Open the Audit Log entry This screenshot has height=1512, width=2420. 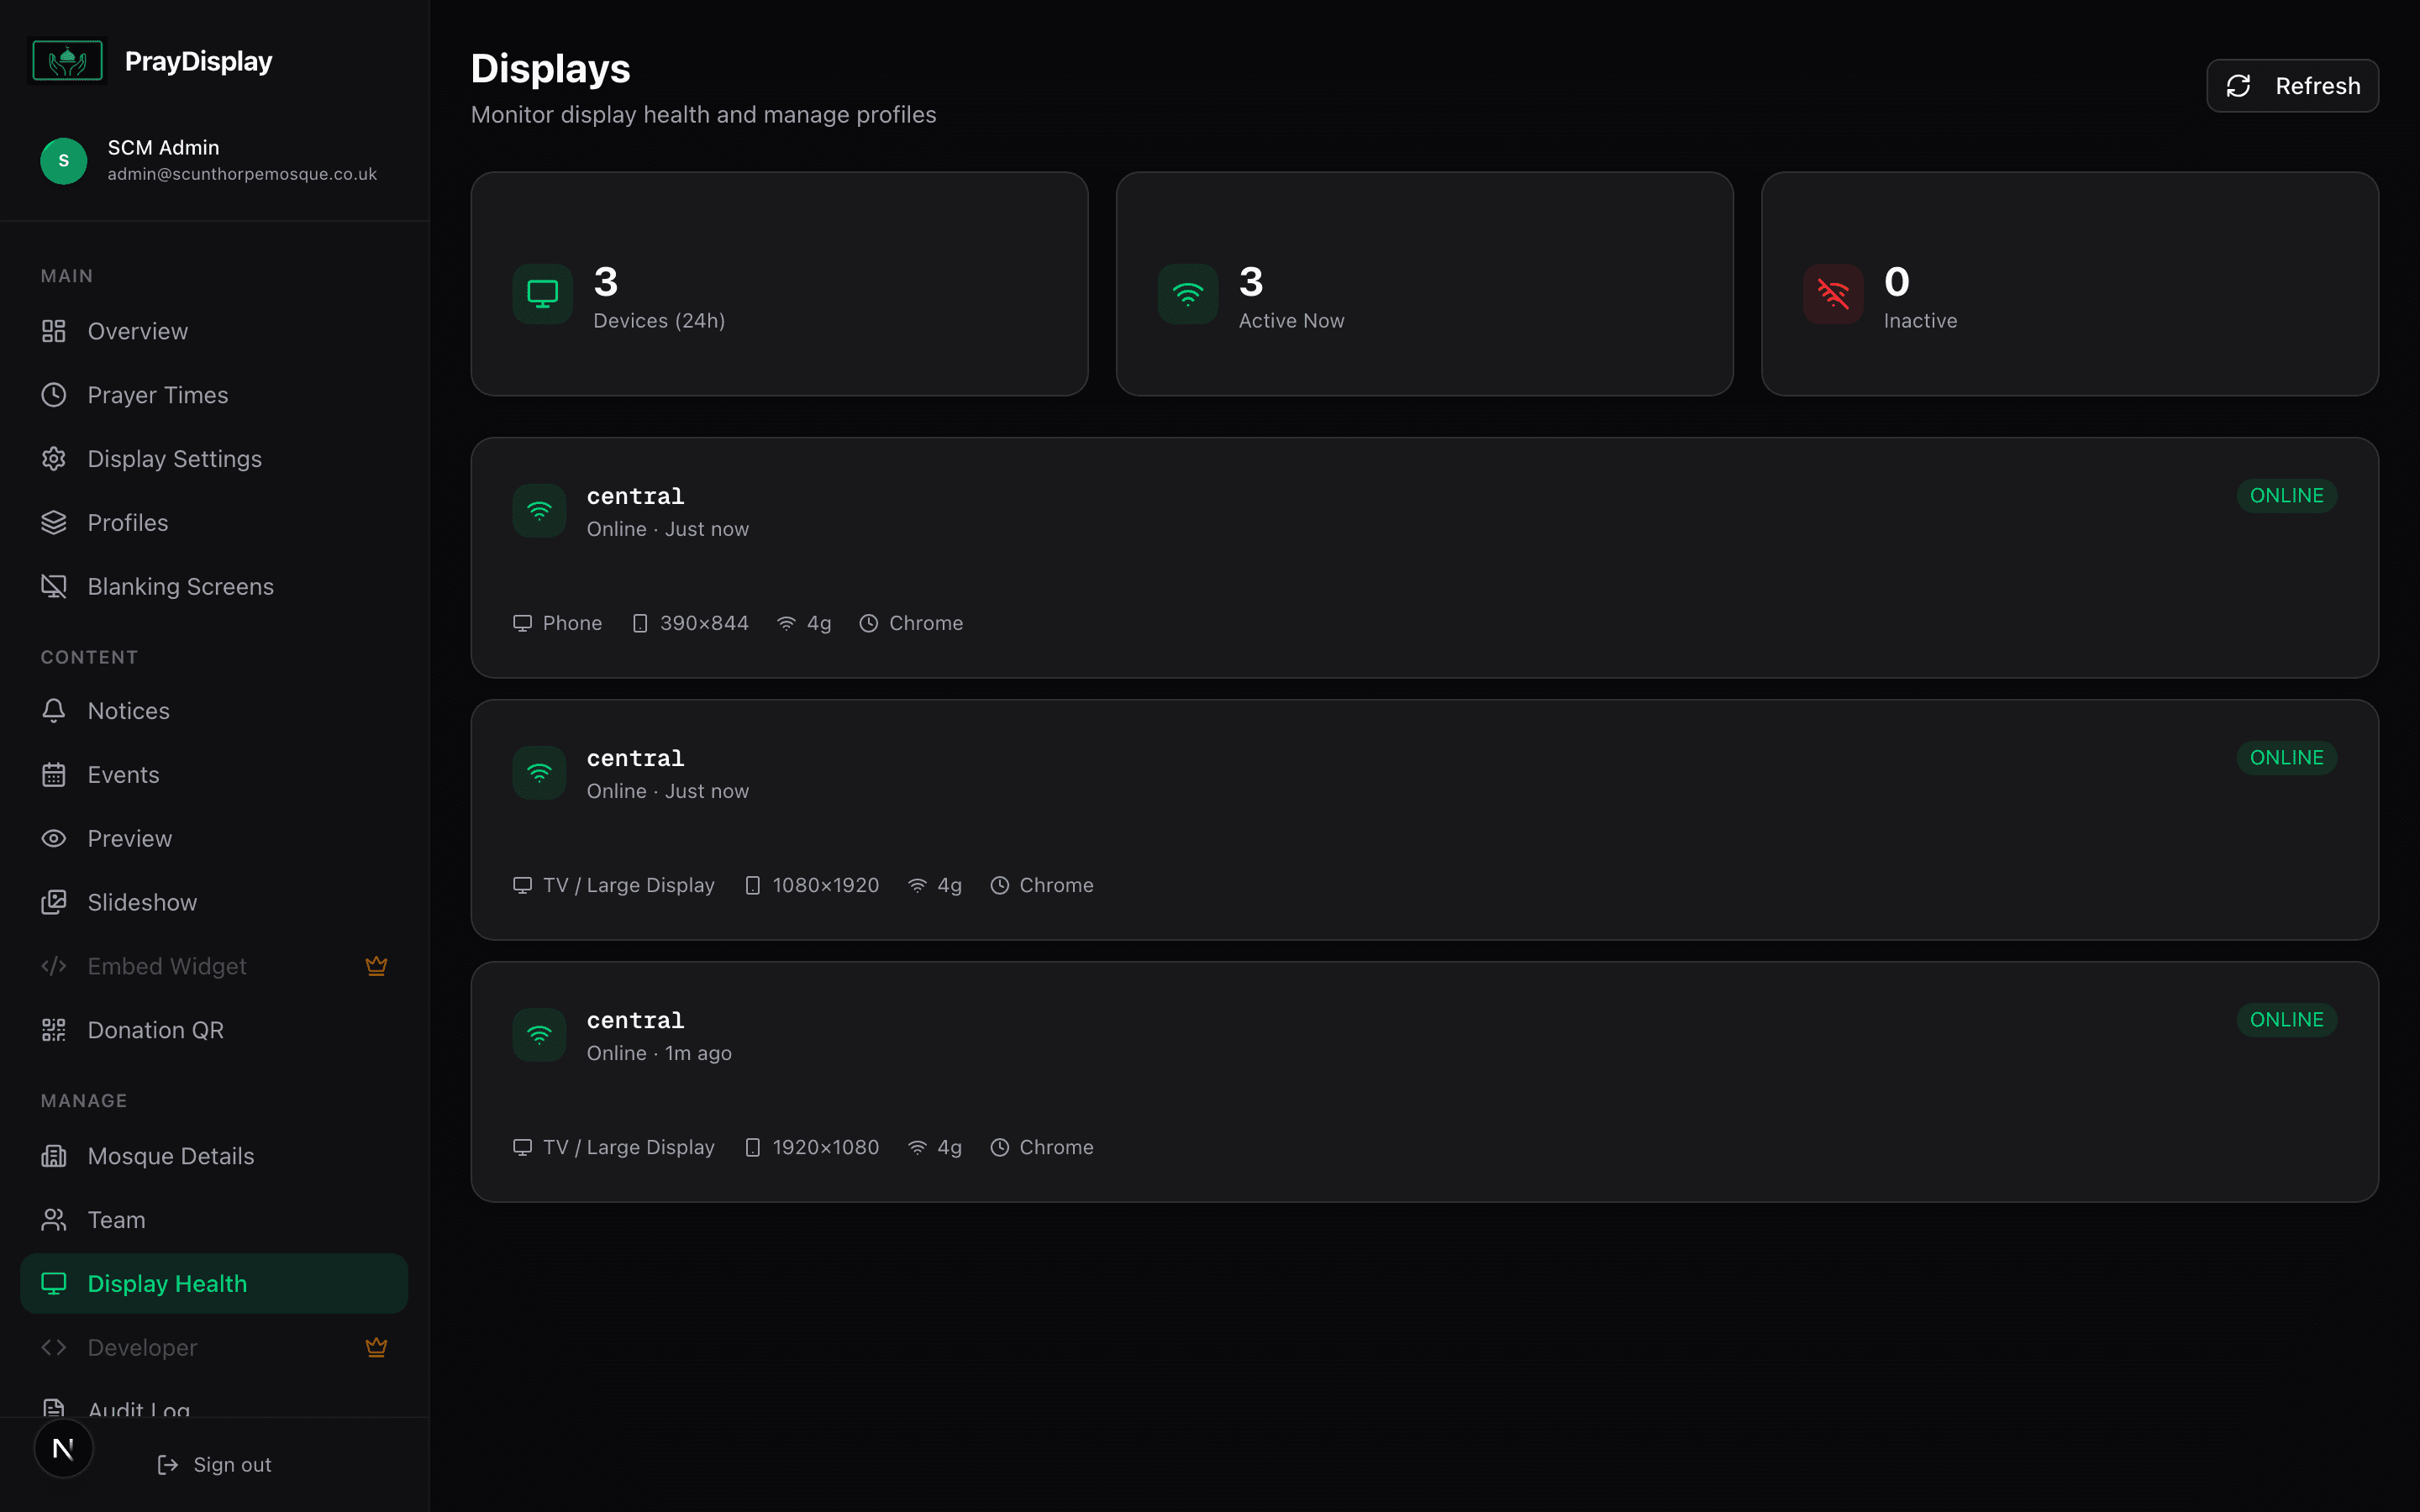[137, 1408]
